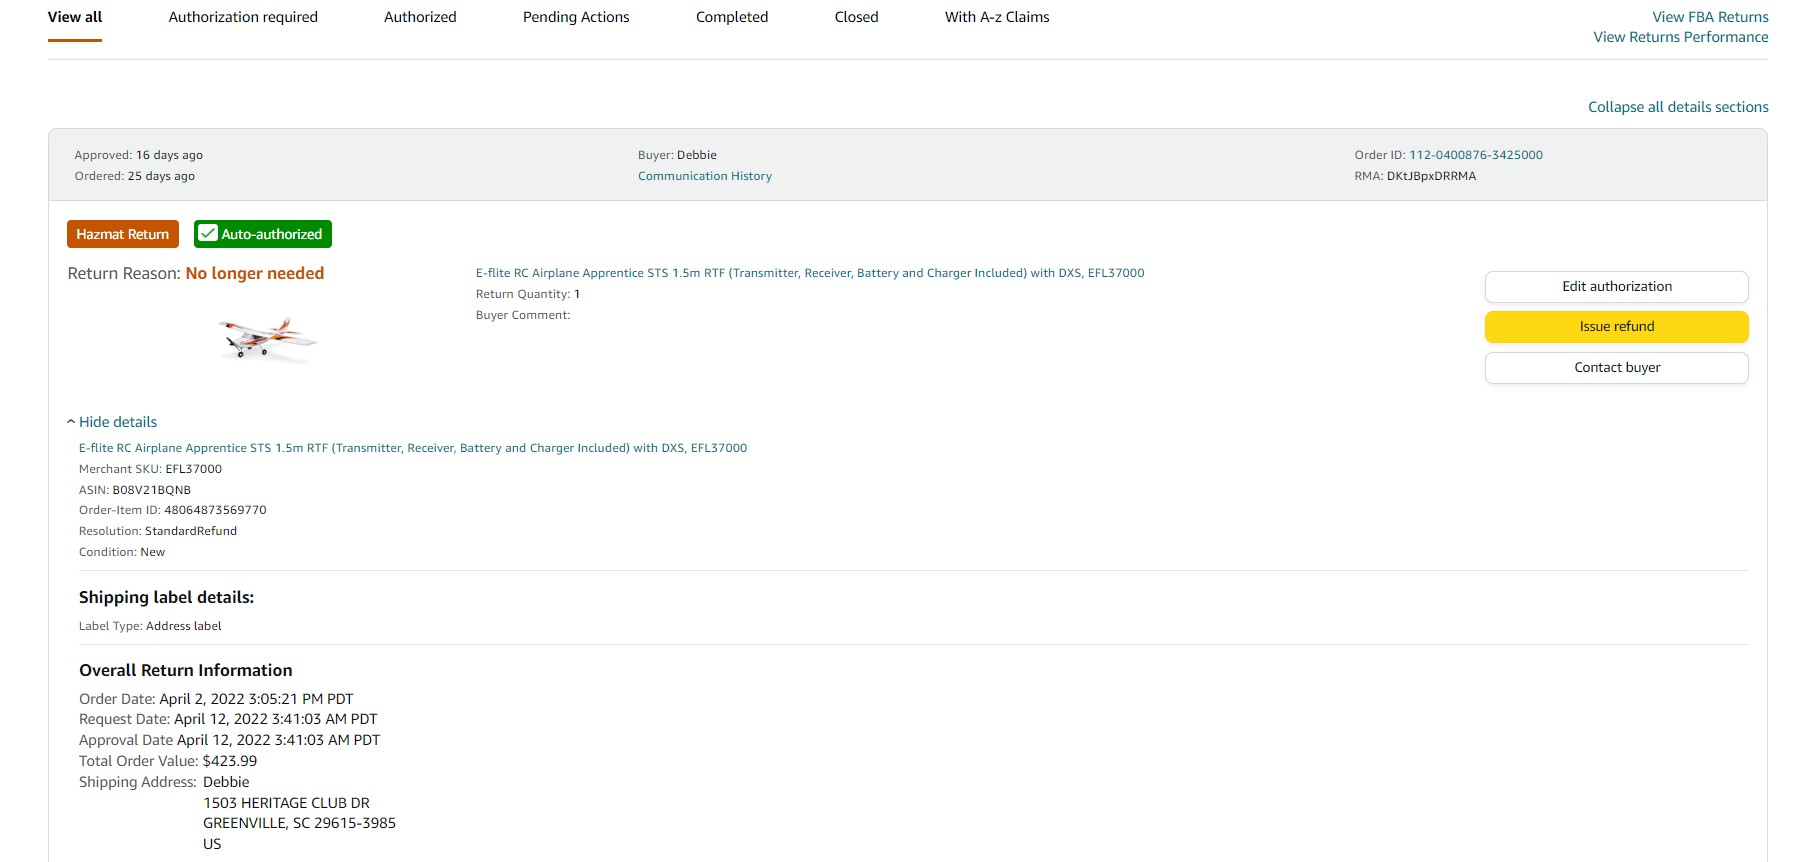The height and width of the screenshot is (862, 1802).
Task: Open View Returns Performance link
Action: [x=1680, y=37]
